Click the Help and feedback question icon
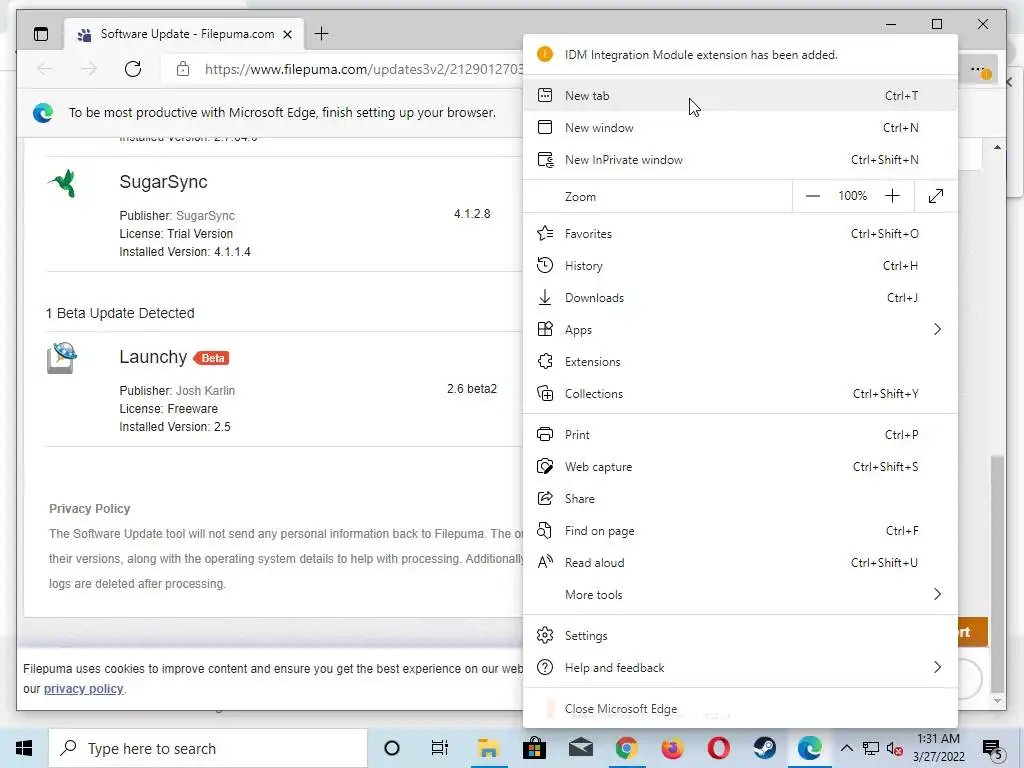The height and width of the screenshot is (768, 1024). point(545,667)
